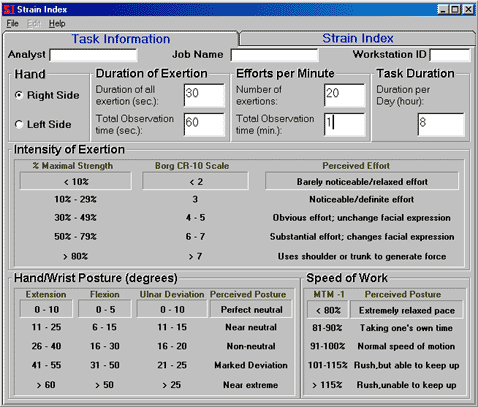Choose Marked Deviation perceived posture
Viewport: 478px width, 407px height.
(x=251, y=365)
